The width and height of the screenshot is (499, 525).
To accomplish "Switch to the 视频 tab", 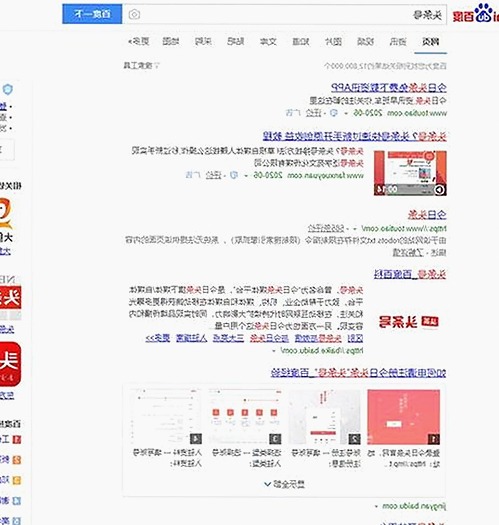I will point(365,42).
